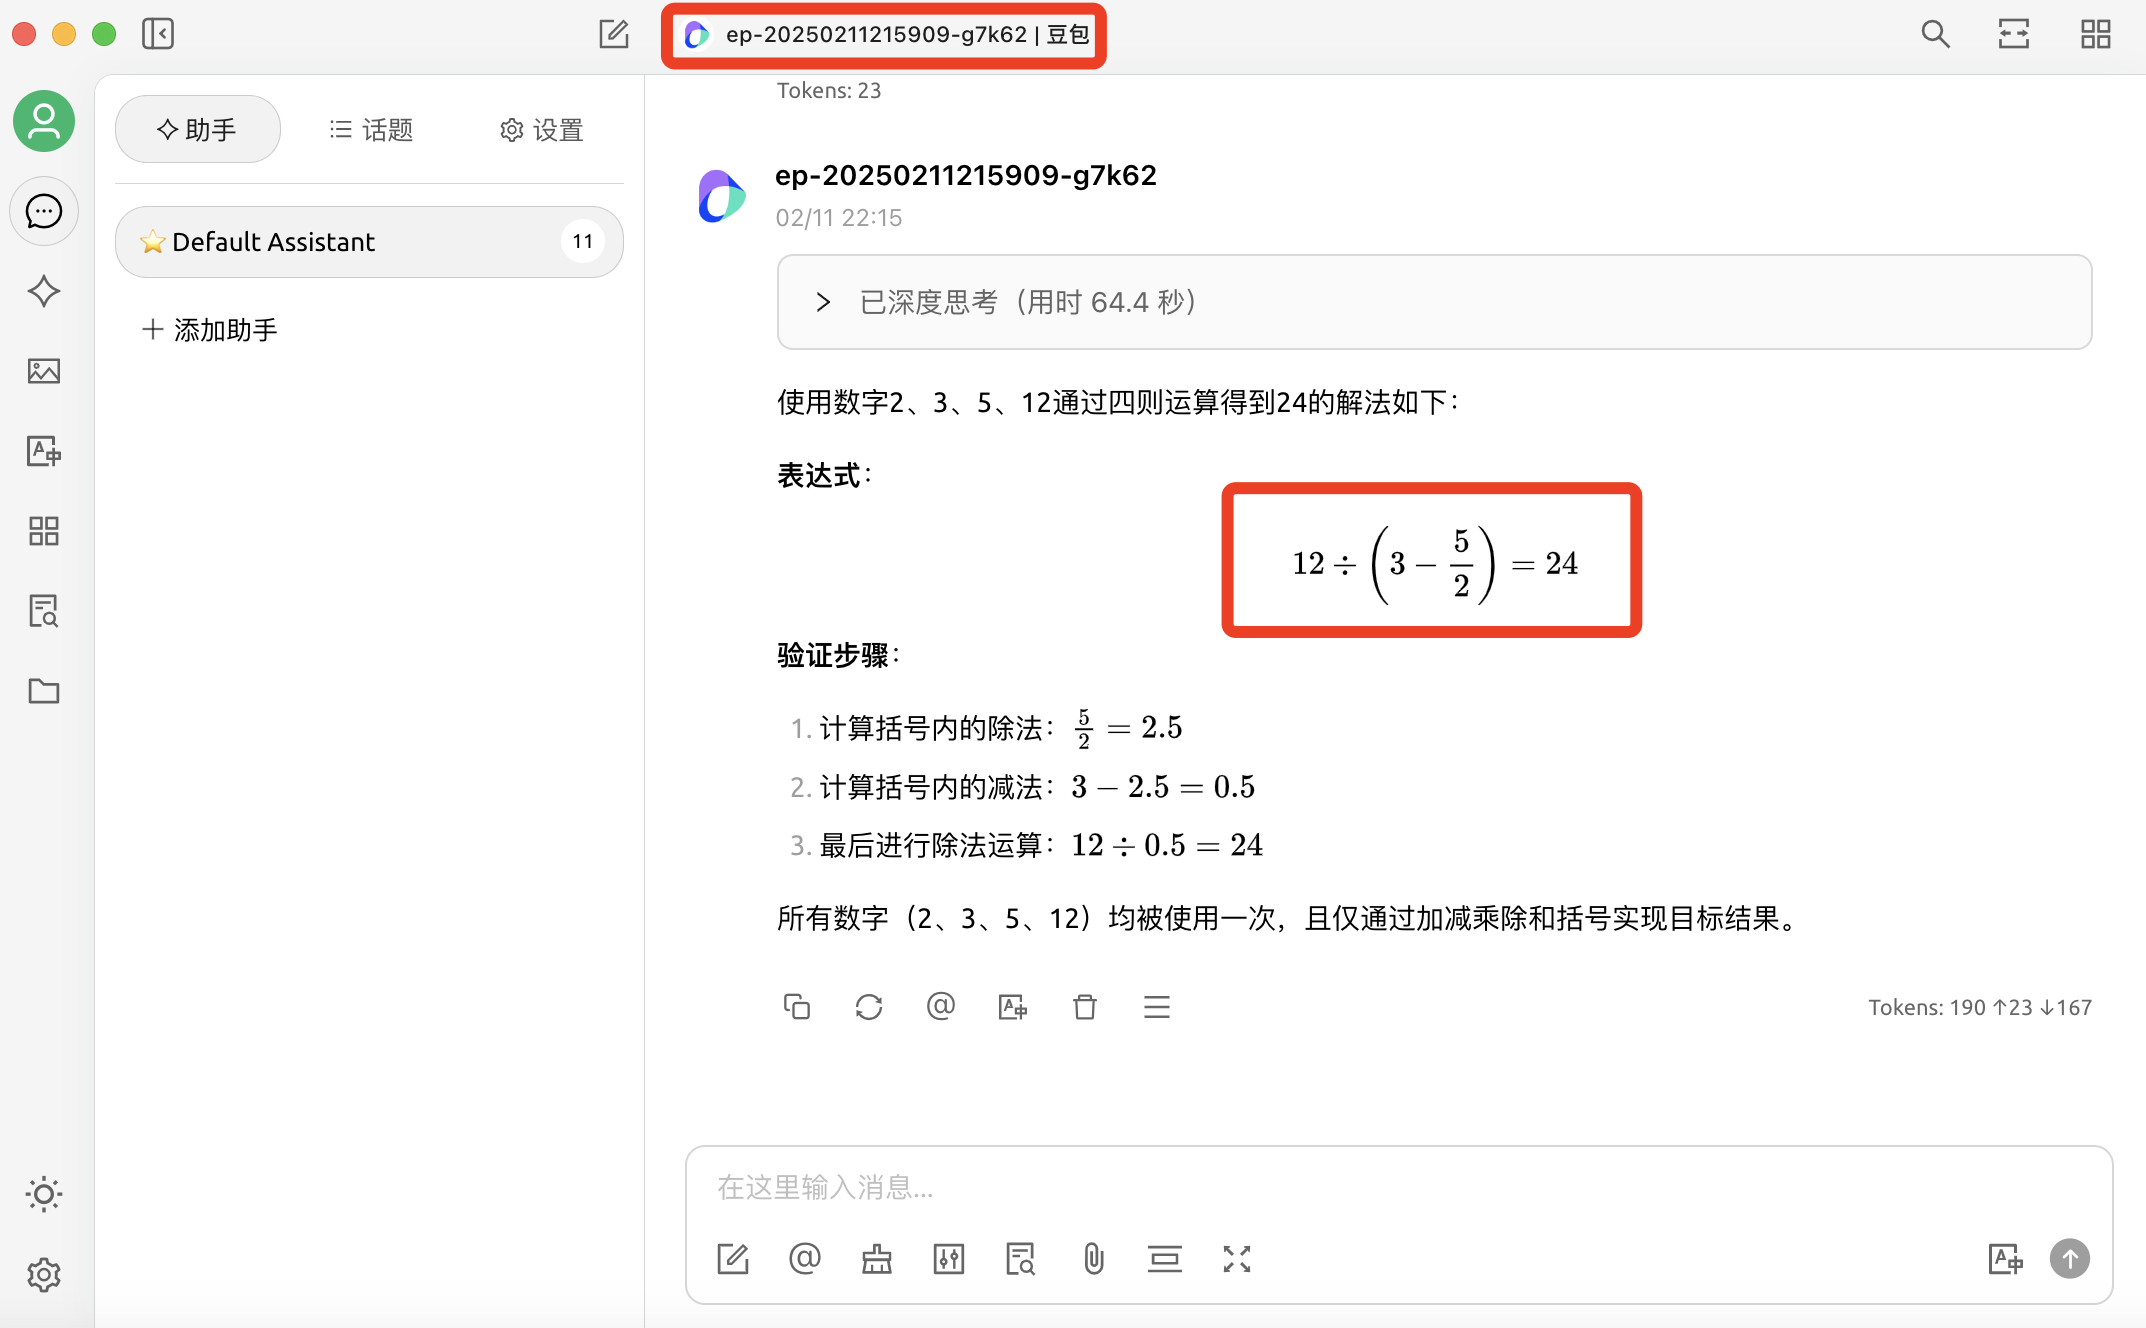The width and height of the screenshot is (2146, 1328).
Task: Copy the assistant message
Action: (796, 1006)
